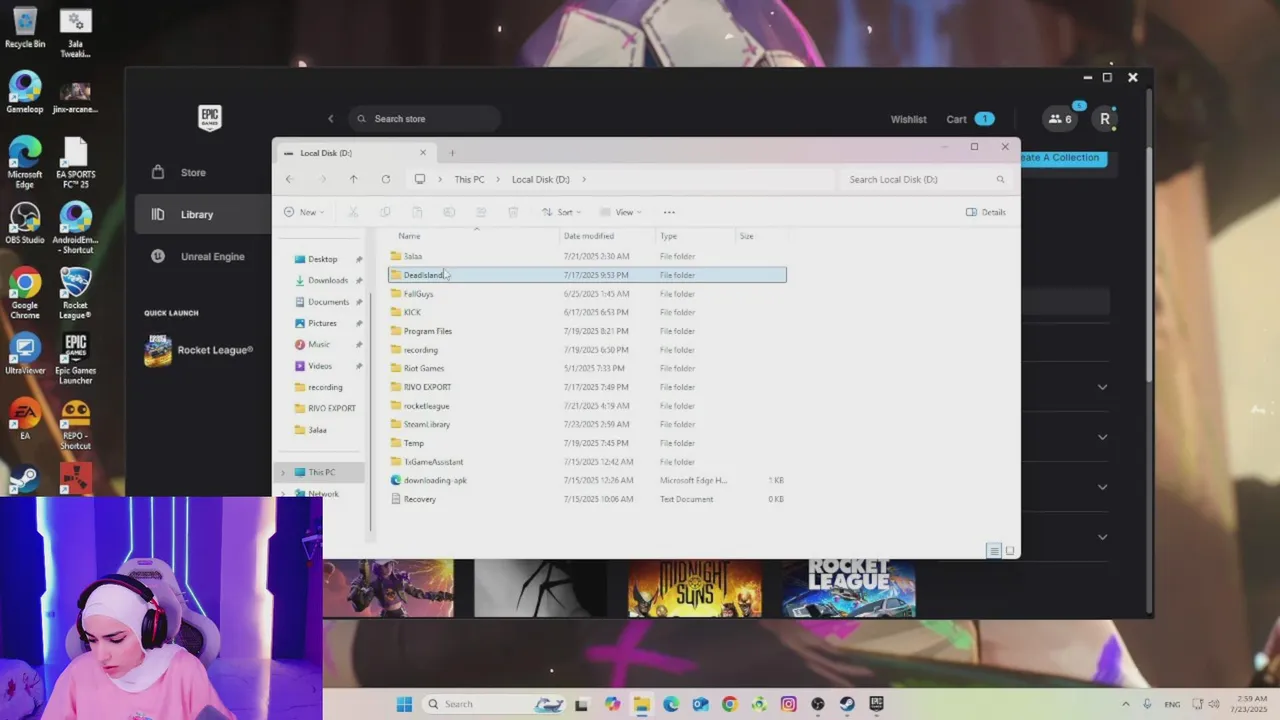
Task: Open Store in Epic Games sidebar
Action: pyautogui.click(x=193, y=173)
